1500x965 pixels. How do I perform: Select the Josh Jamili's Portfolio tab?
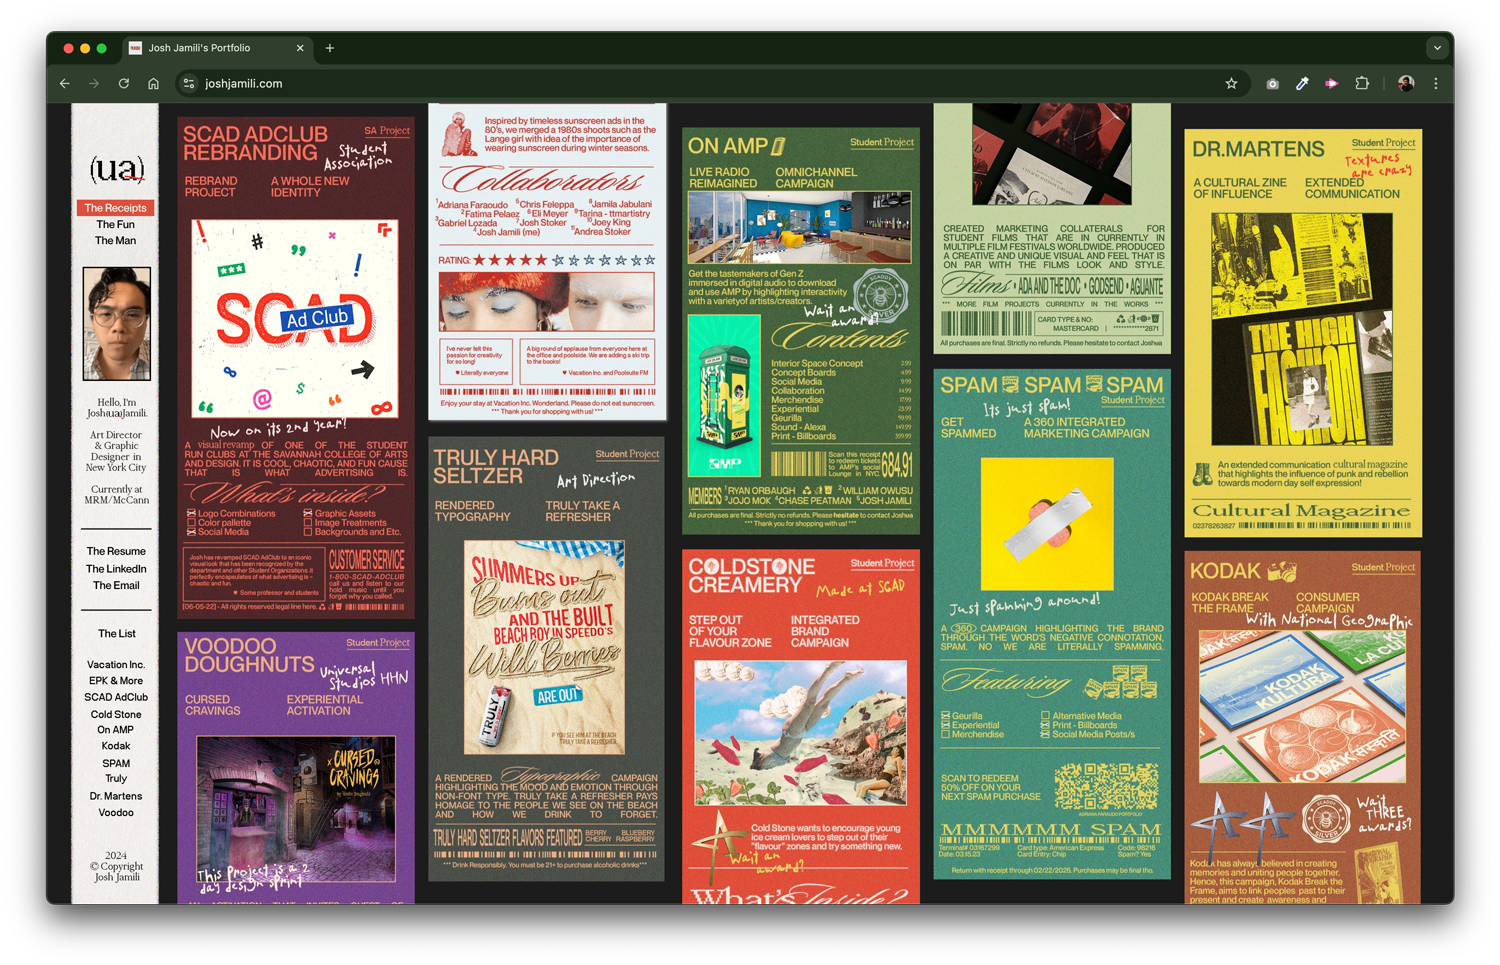pos(217,48)
